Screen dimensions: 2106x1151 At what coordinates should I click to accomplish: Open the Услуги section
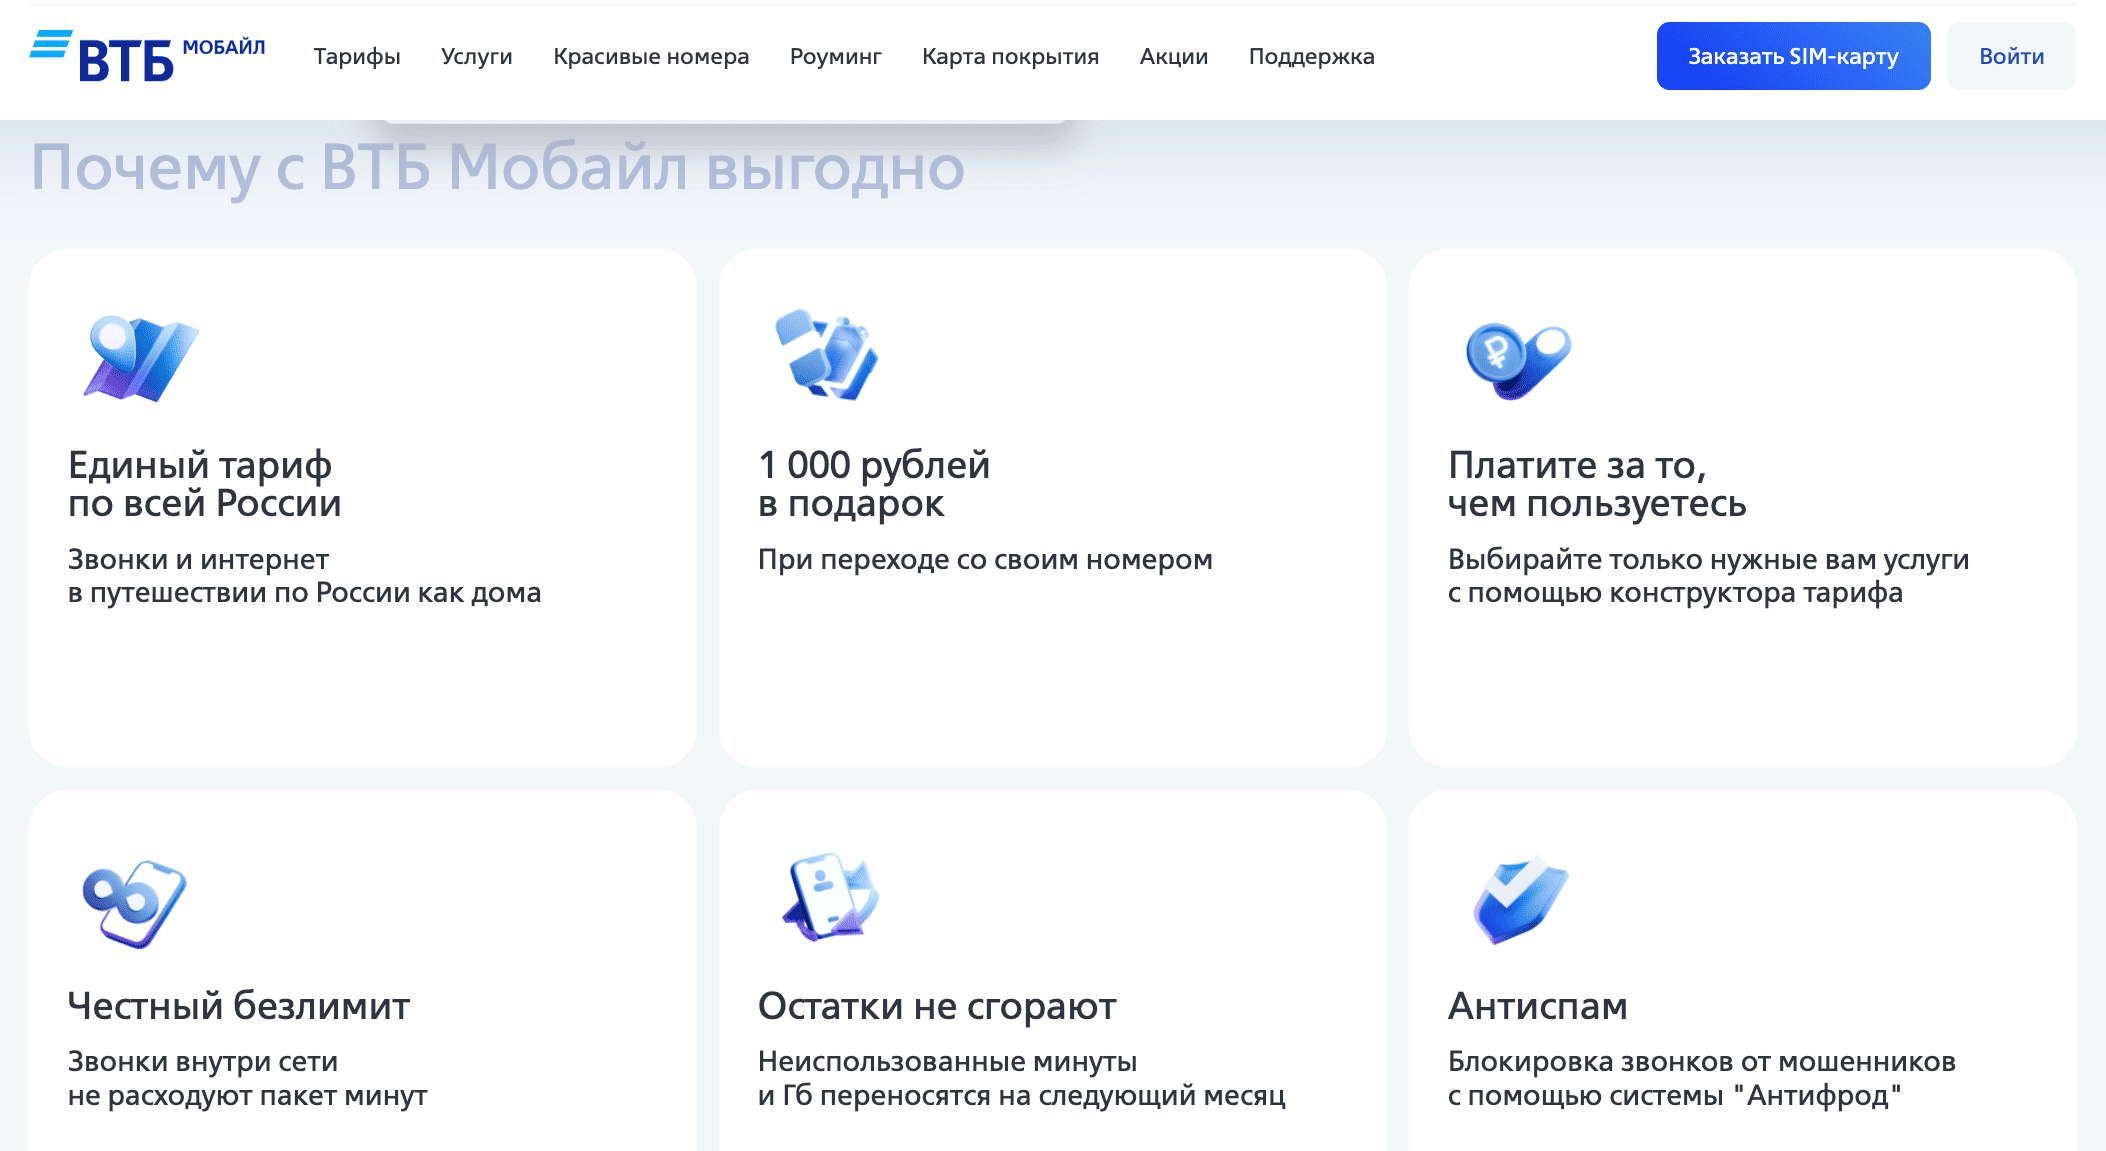click(x=477, y=56)
